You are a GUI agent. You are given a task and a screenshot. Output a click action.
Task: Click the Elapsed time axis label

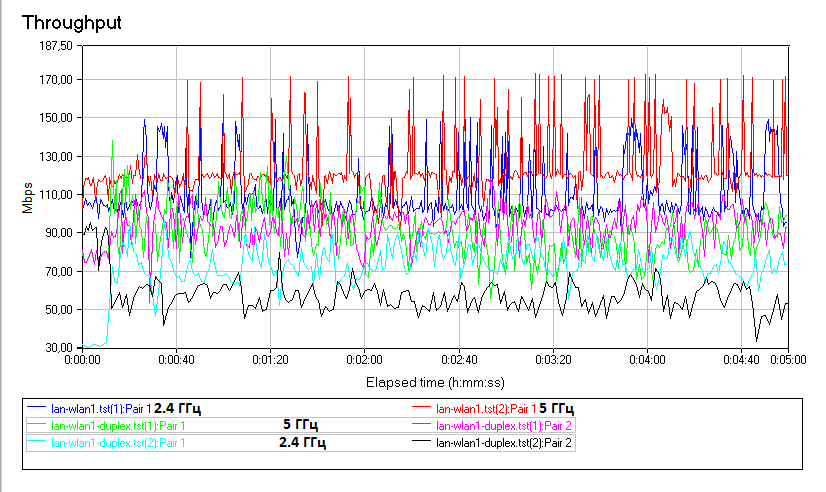point(433,382)
